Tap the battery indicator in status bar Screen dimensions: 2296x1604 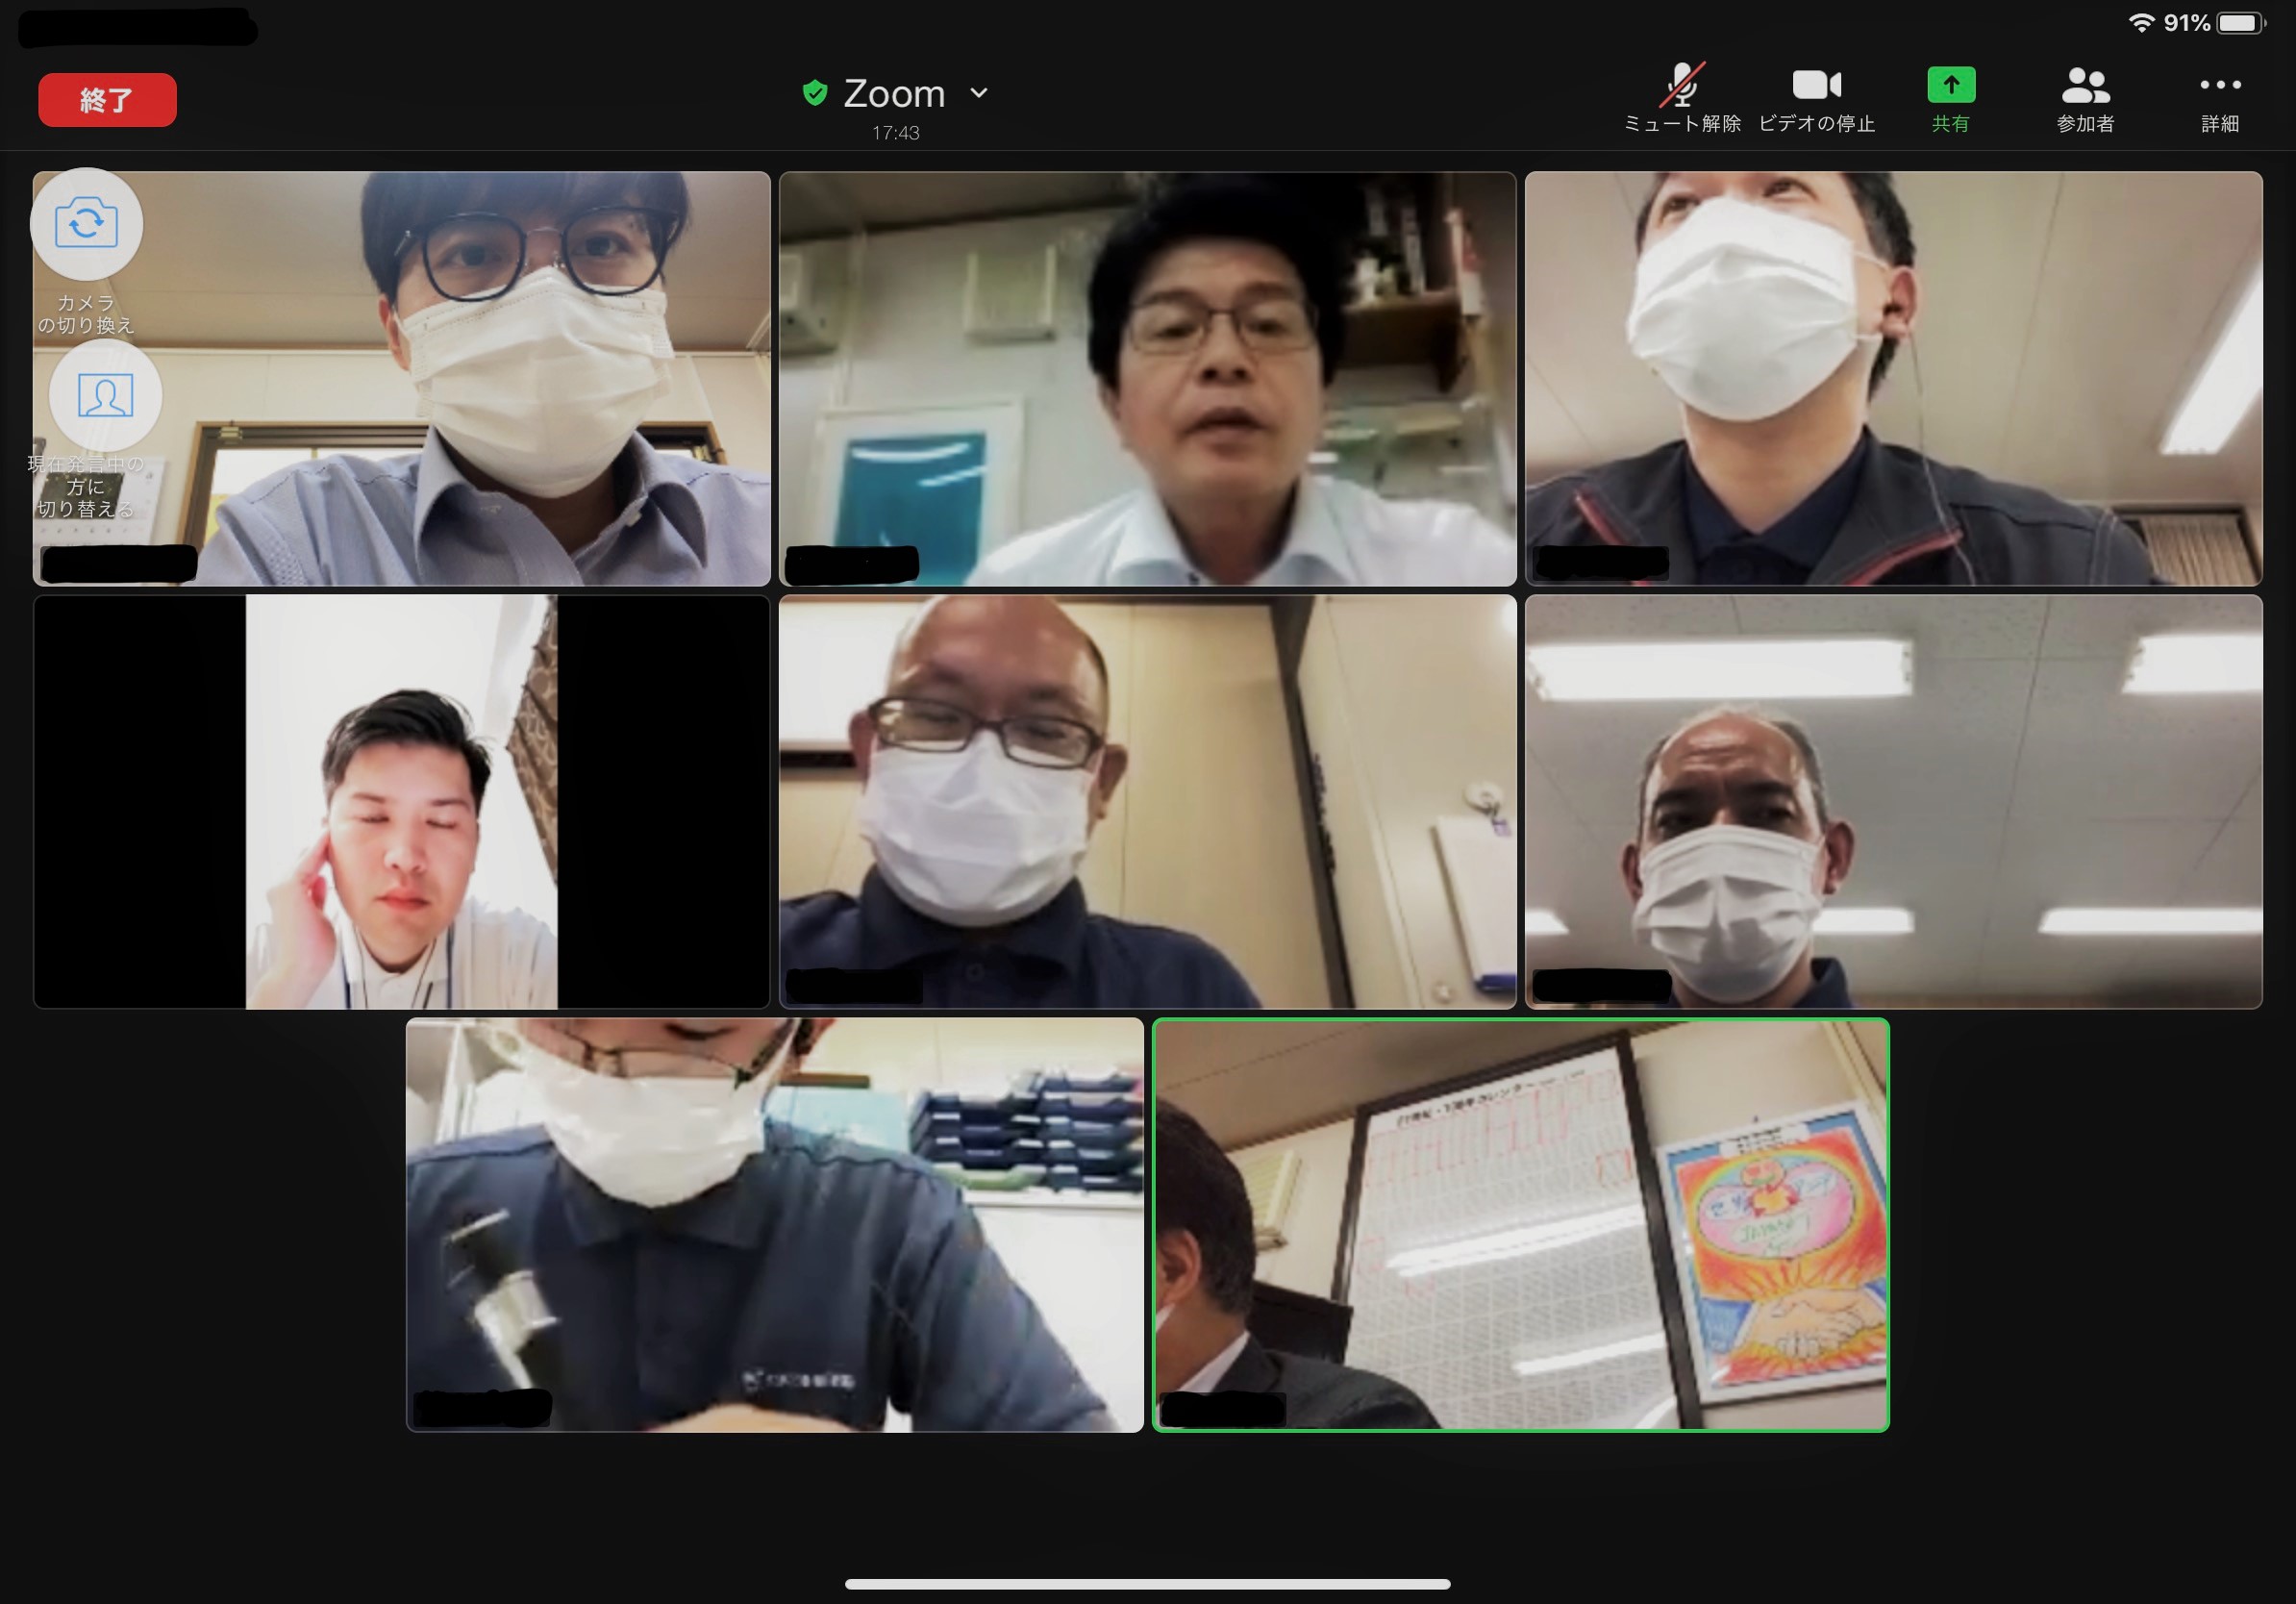click(2241, 23)
